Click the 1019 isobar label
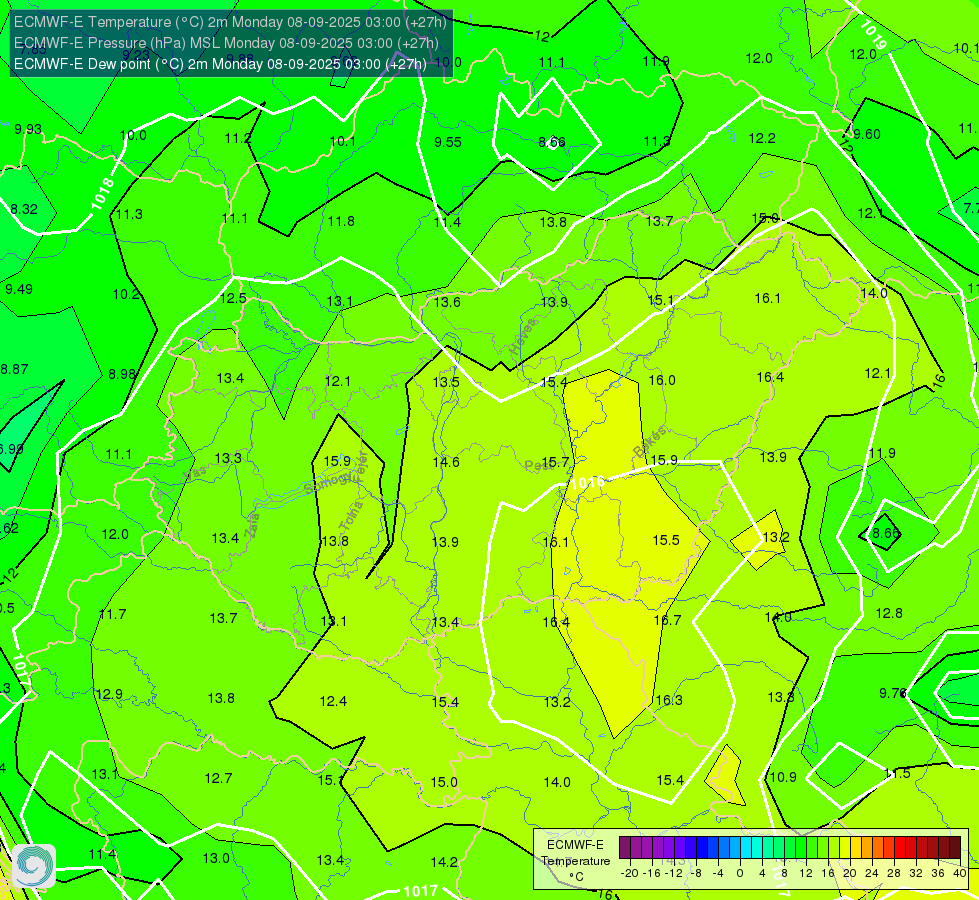This screenshot has width=979, height=900. (873, 35)
